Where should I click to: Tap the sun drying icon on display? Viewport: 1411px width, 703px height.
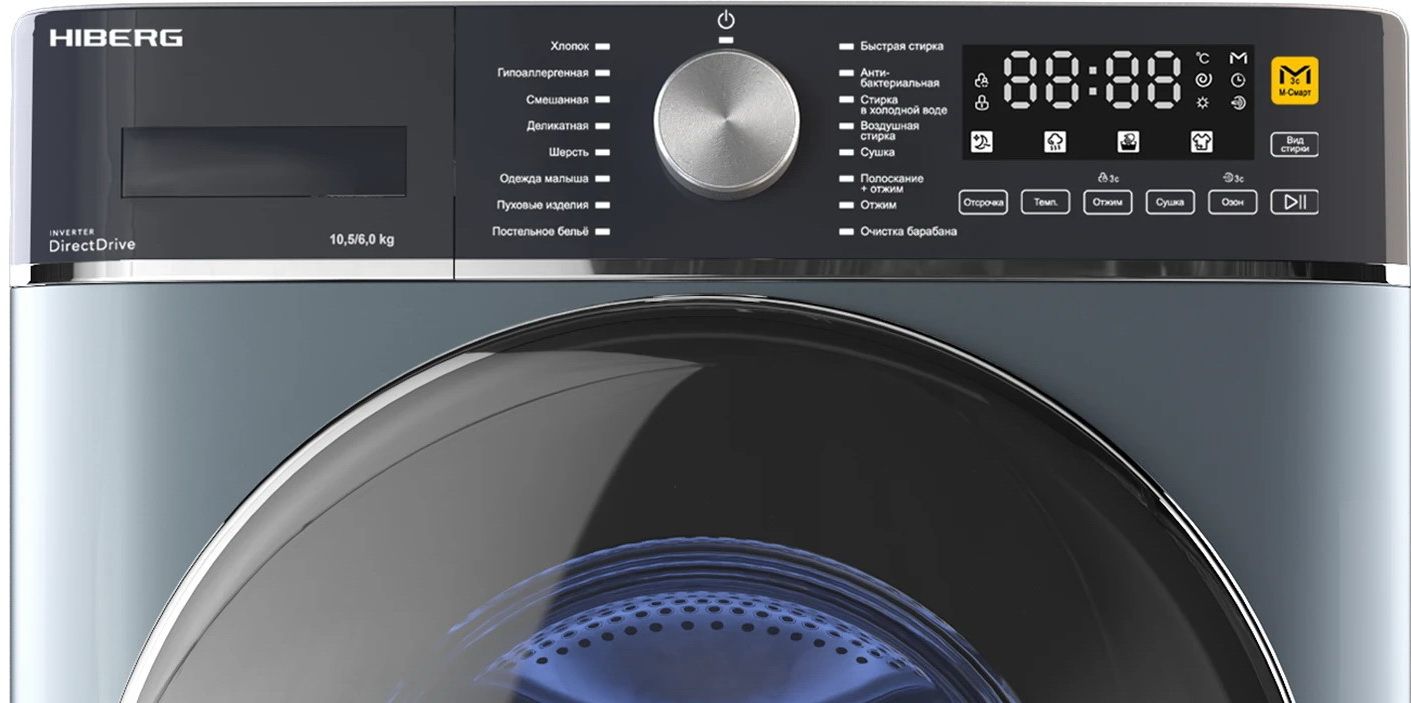1203,103
